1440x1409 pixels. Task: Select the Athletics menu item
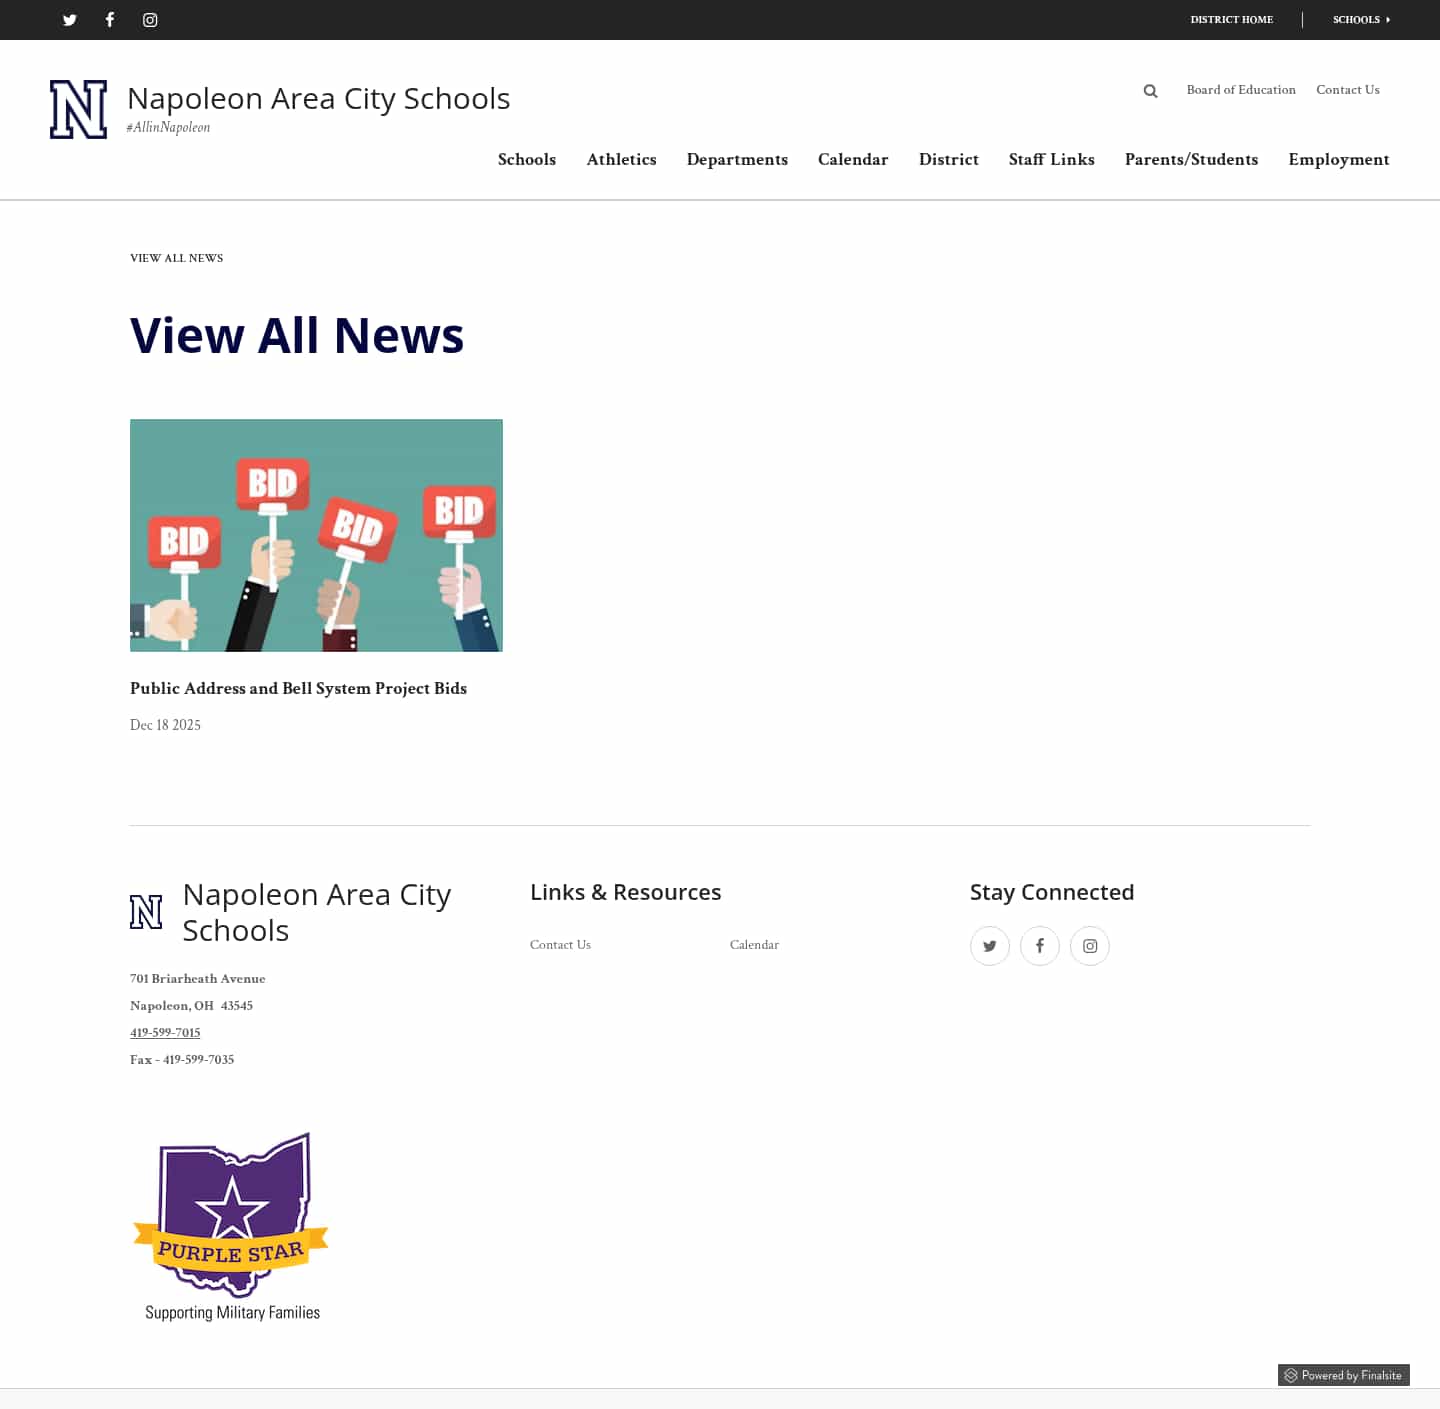(621, 160)
